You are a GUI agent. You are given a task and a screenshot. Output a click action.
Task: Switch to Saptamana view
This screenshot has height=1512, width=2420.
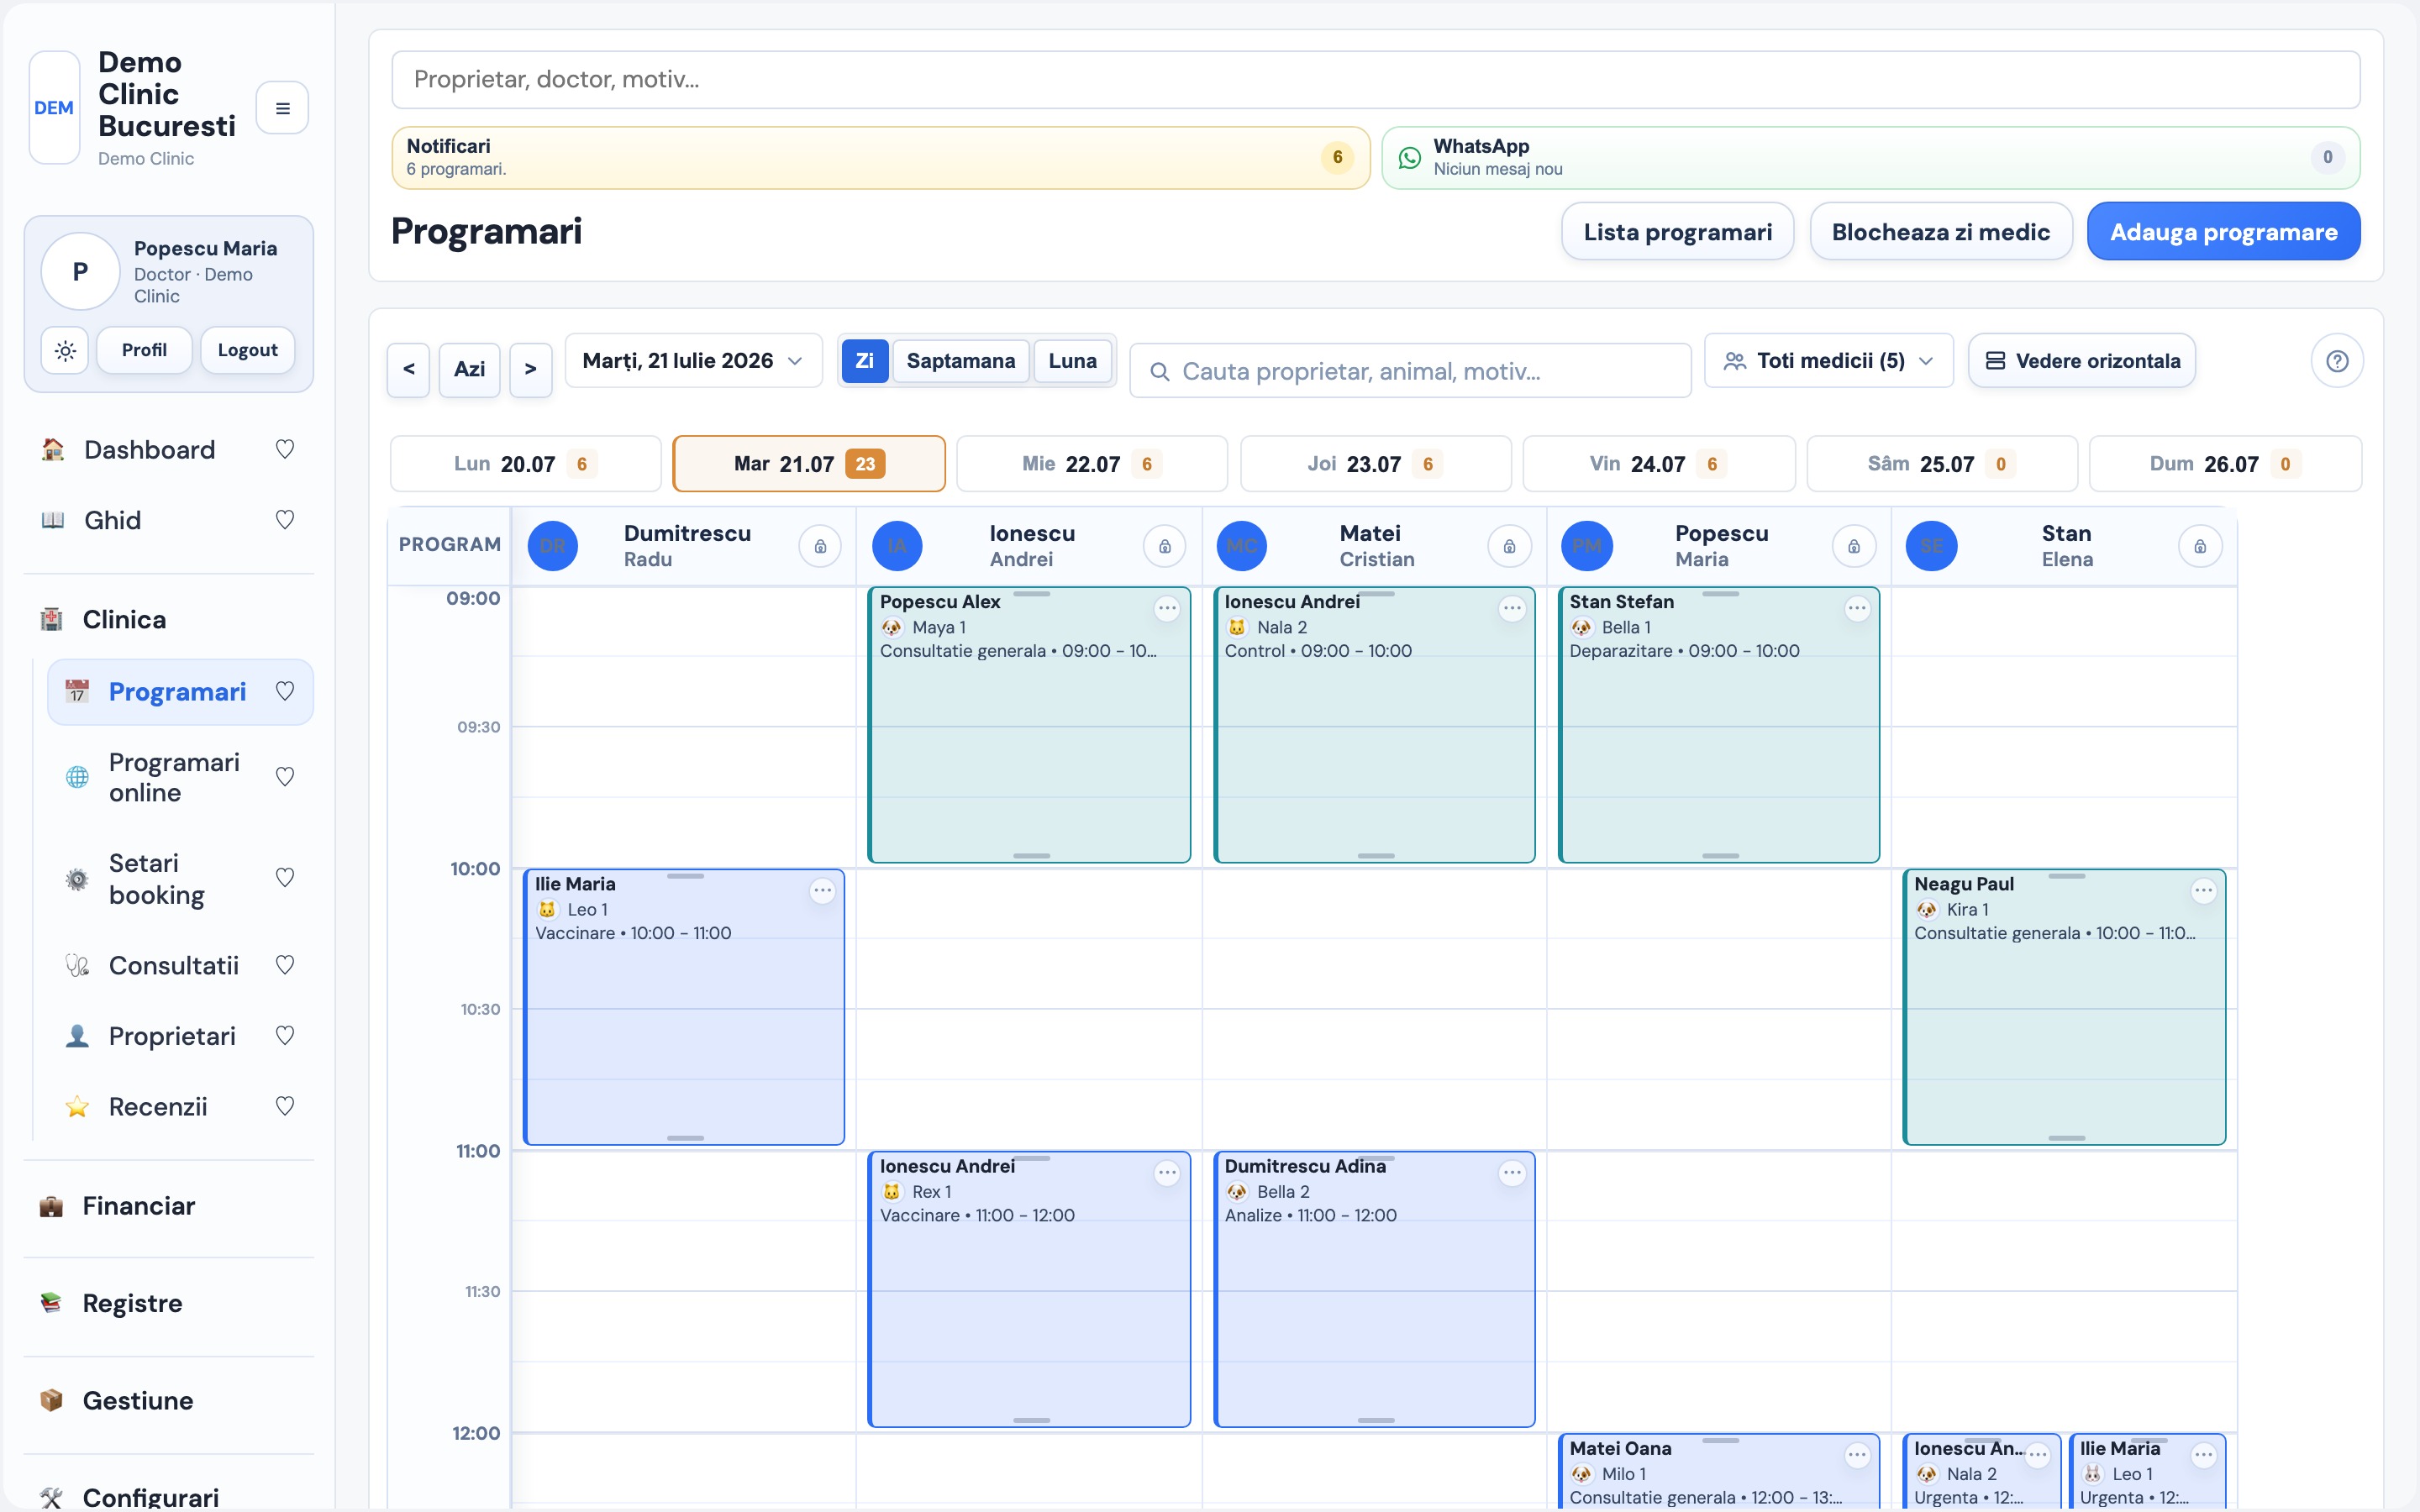960,360
